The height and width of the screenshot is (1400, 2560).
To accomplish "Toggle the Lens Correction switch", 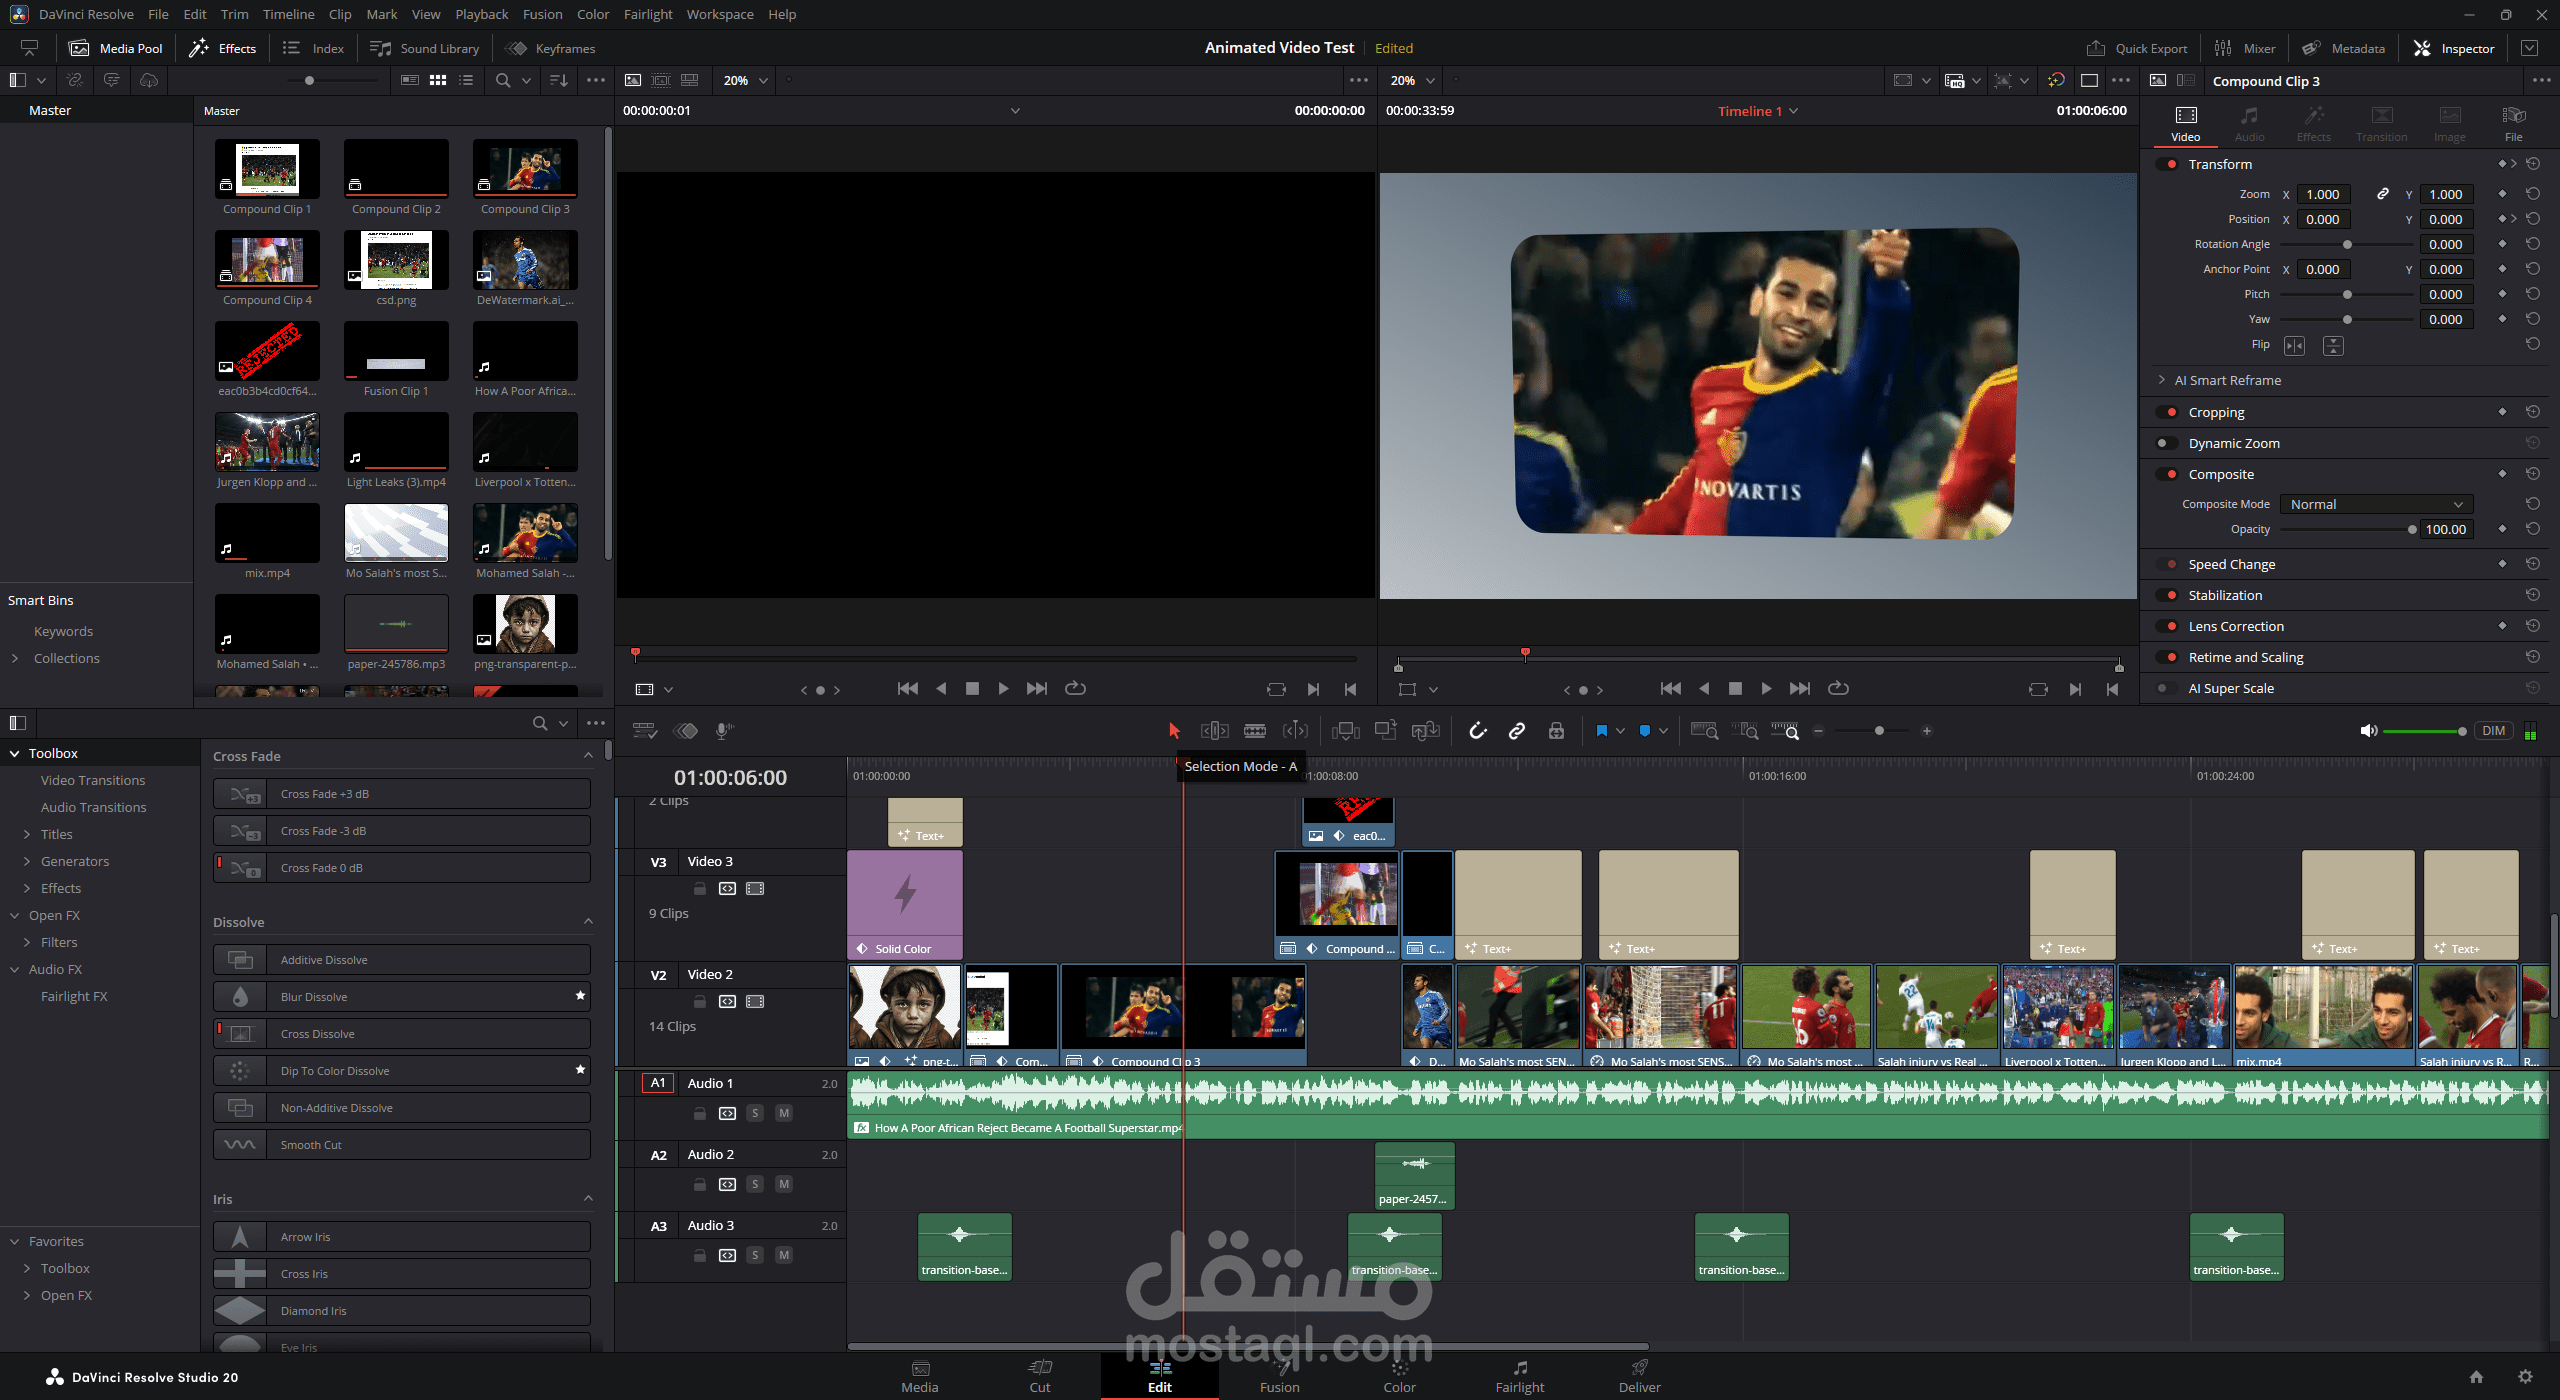I will (x=2168, y=626).
